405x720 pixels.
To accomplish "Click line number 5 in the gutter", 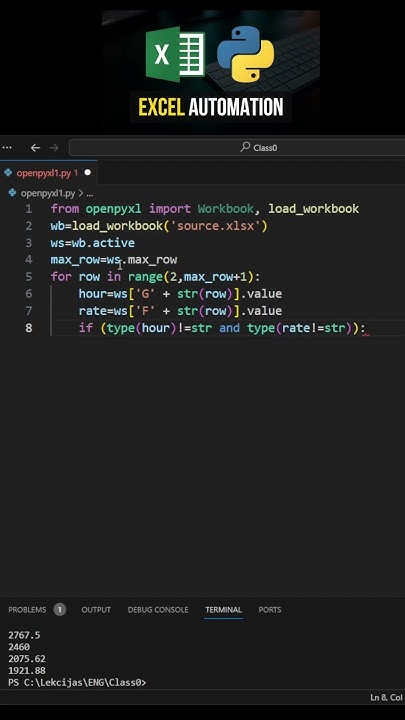I will point(29,277).
